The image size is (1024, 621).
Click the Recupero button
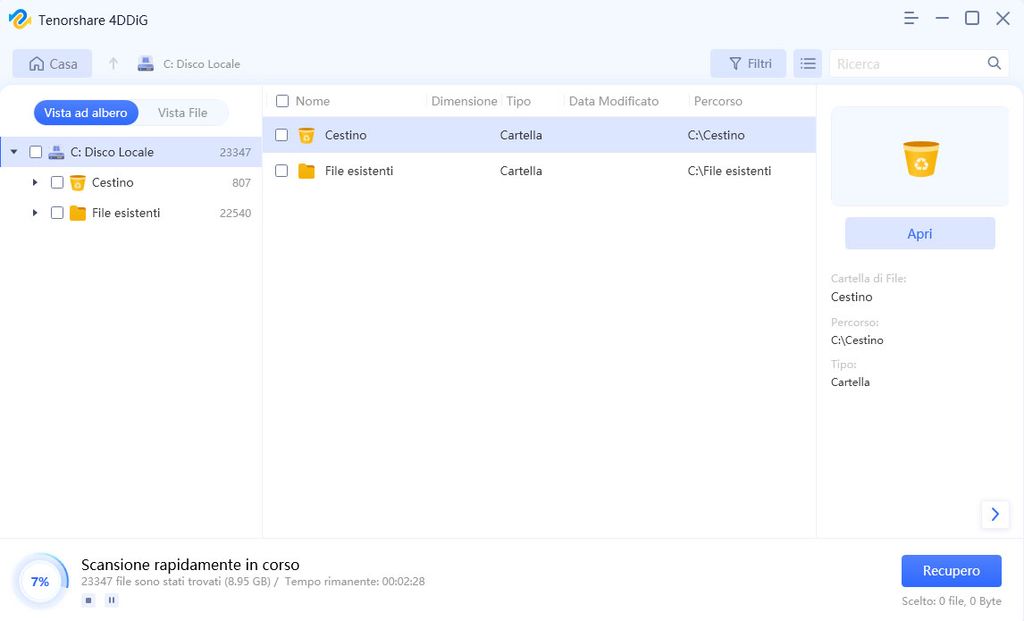tap(950, 571)
